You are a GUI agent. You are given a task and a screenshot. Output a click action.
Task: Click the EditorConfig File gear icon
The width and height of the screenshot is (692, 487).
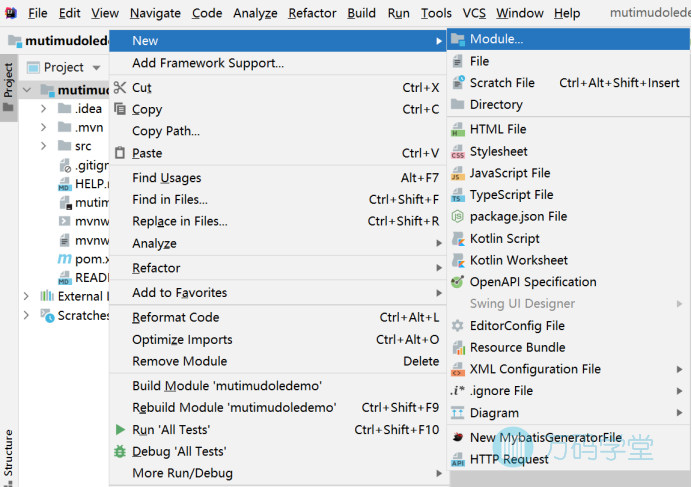click(458, 326)
